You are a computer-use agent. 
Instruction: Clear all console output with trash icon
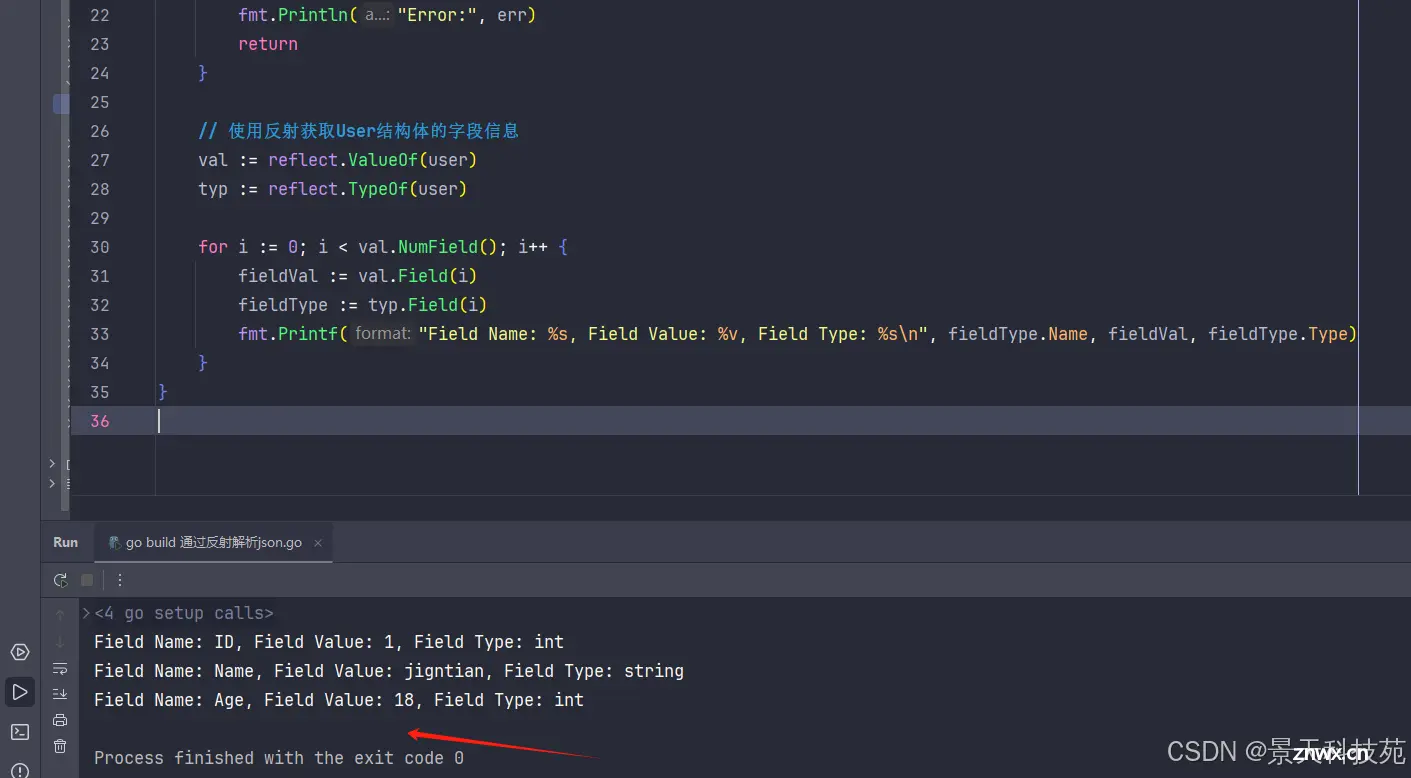pos(60,746)
